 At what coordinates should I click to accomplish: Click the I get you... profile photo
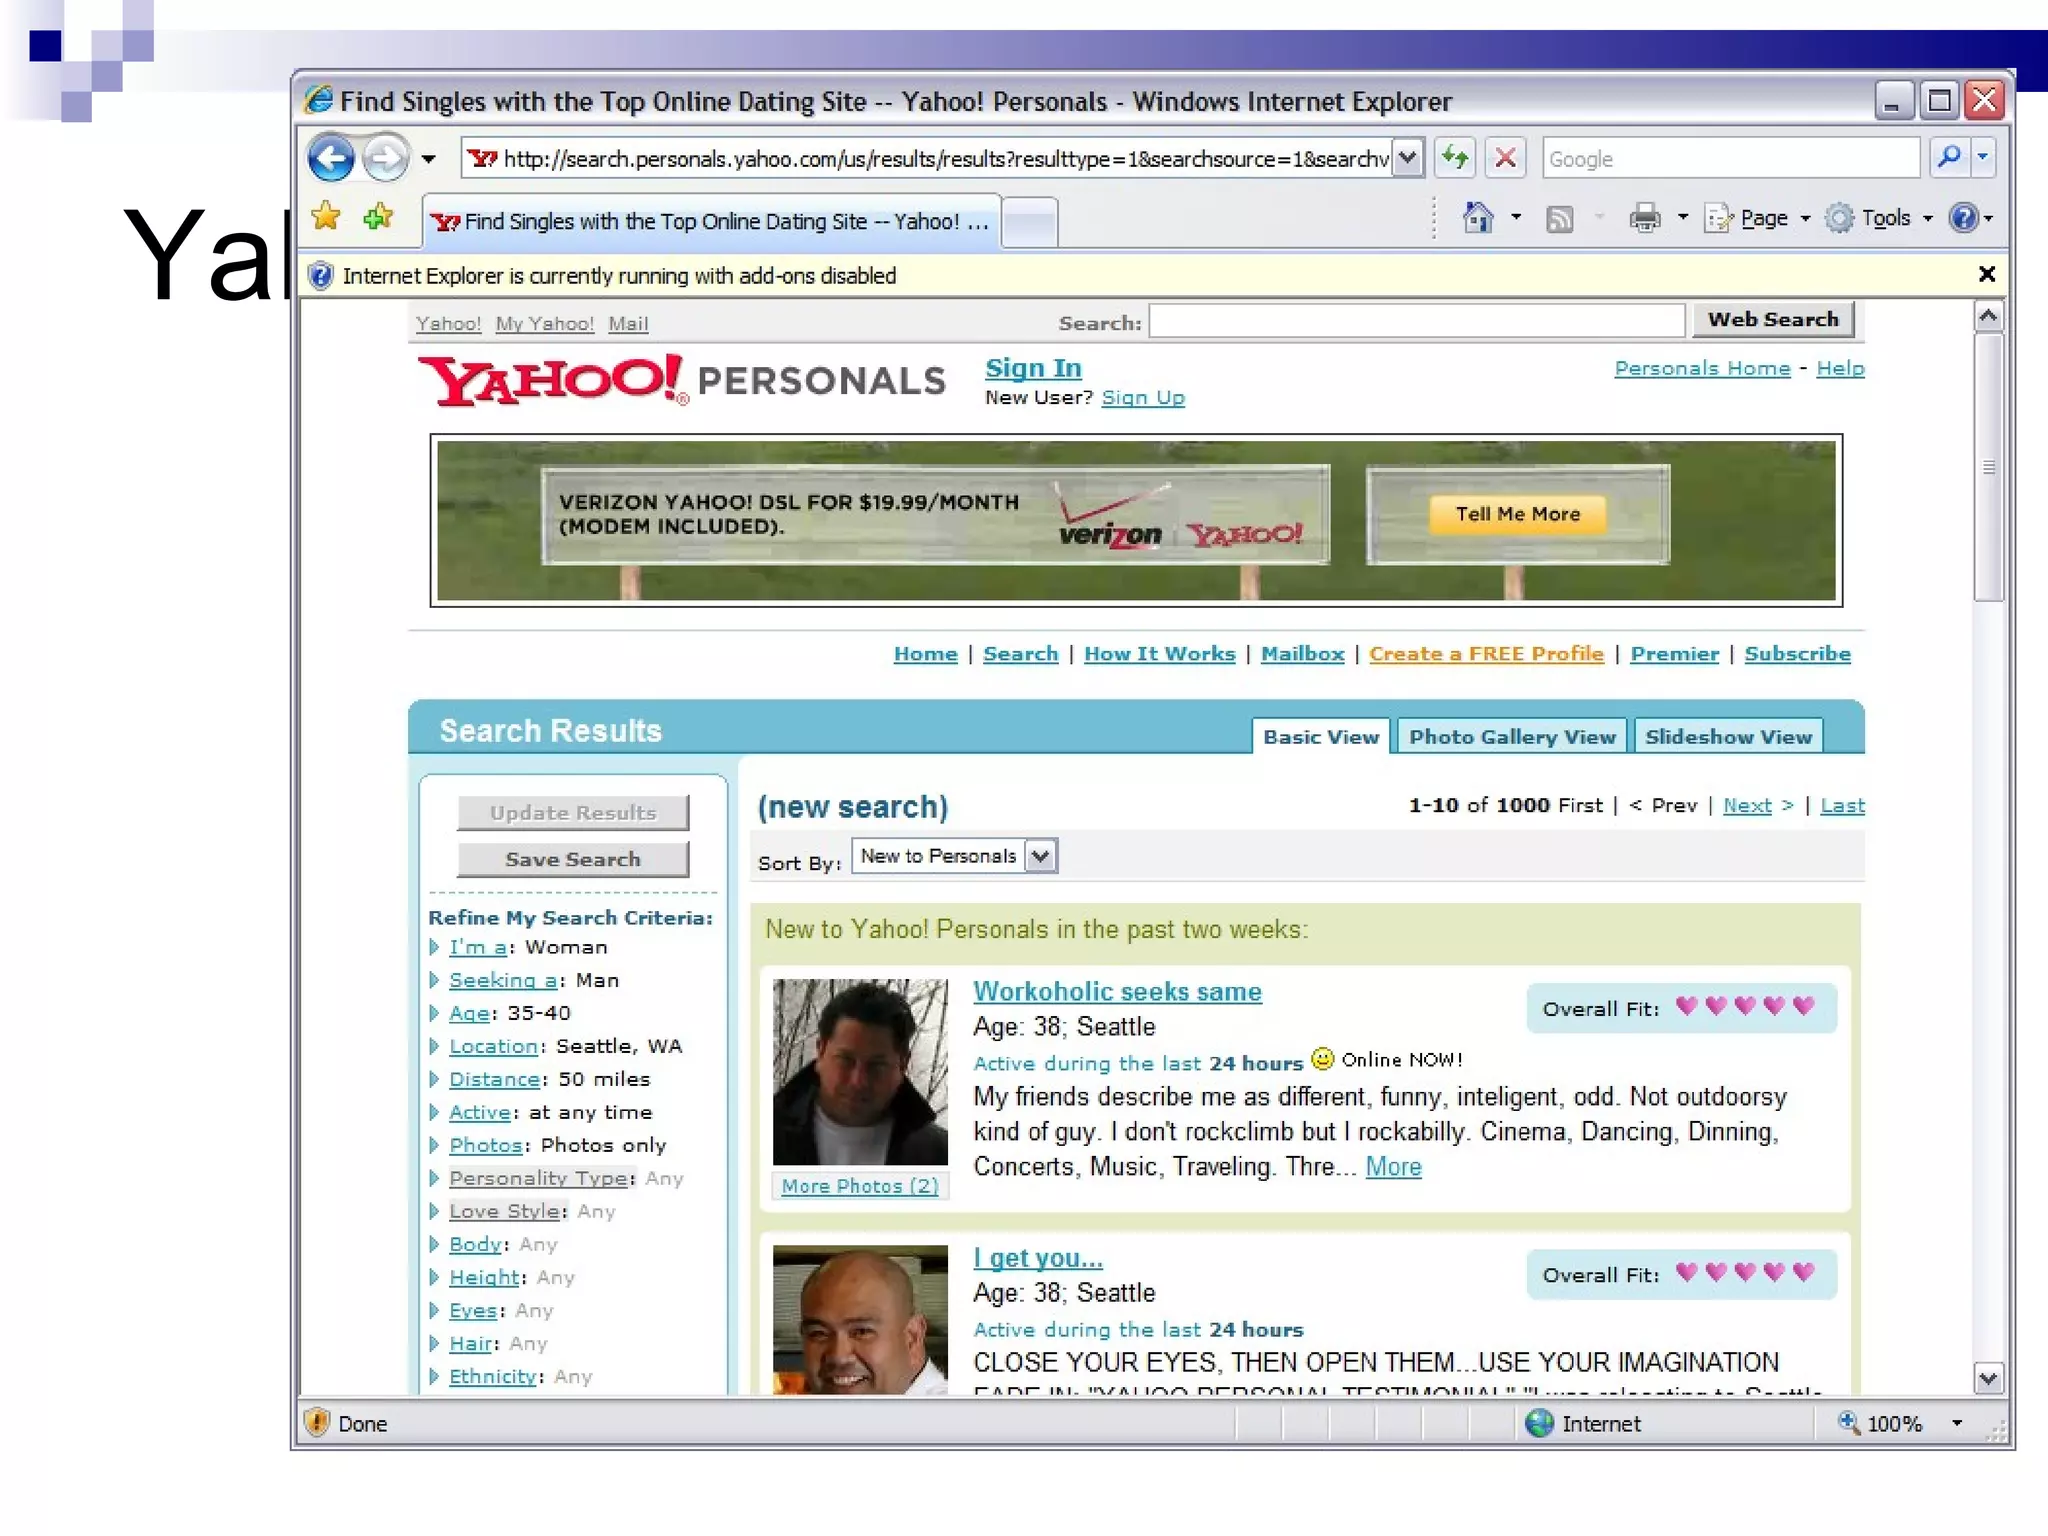(x=860, y=1319)
